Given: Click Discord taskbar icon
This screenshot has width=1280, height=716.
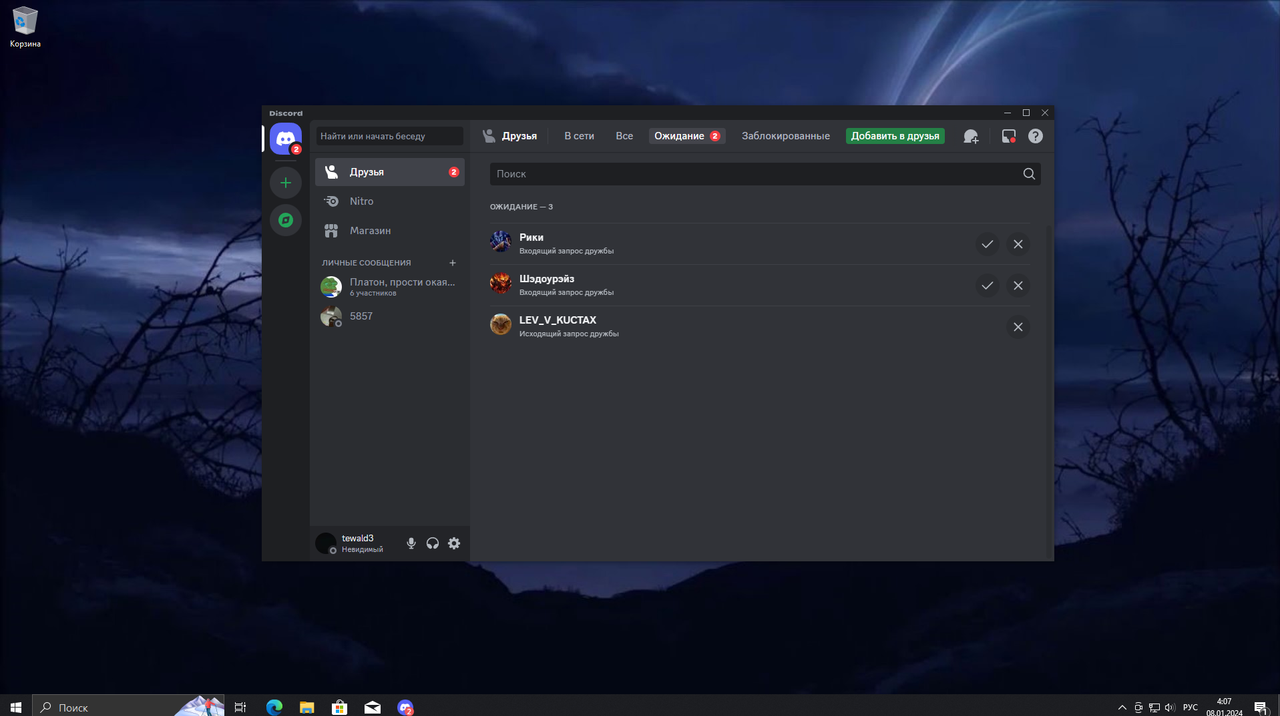Looking at the screenshot, I should click(x=405, y=707).
